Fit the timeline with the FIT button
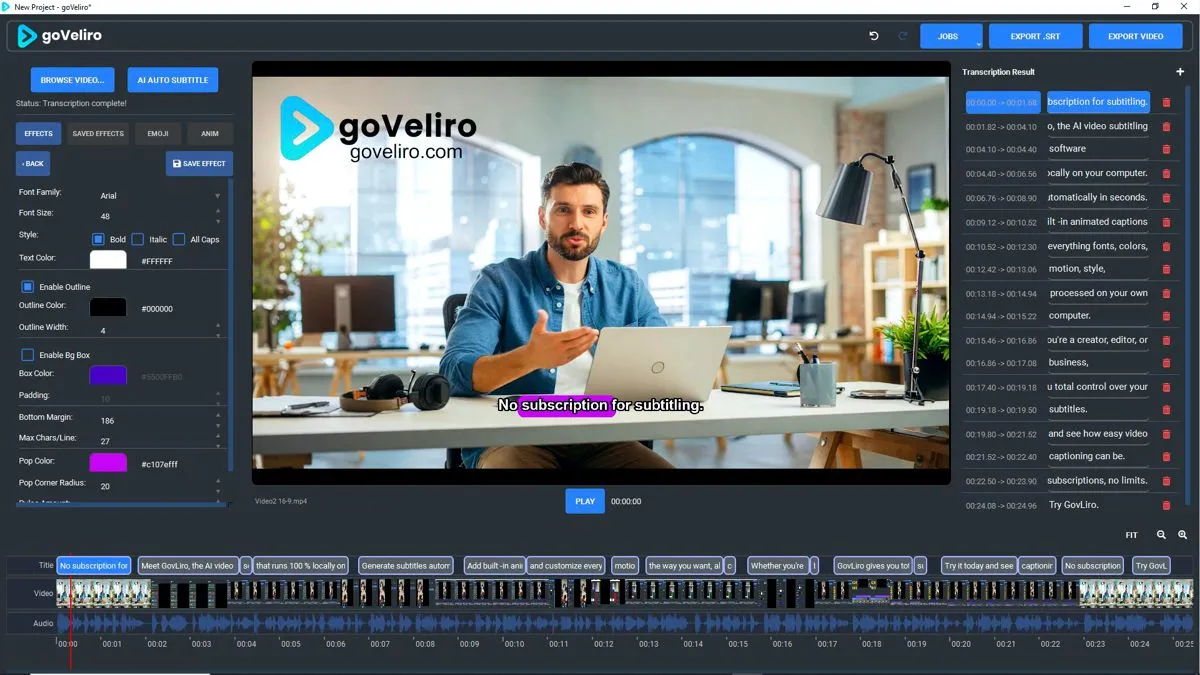This screenshot has width=1200, height=675. point(1132,535)
